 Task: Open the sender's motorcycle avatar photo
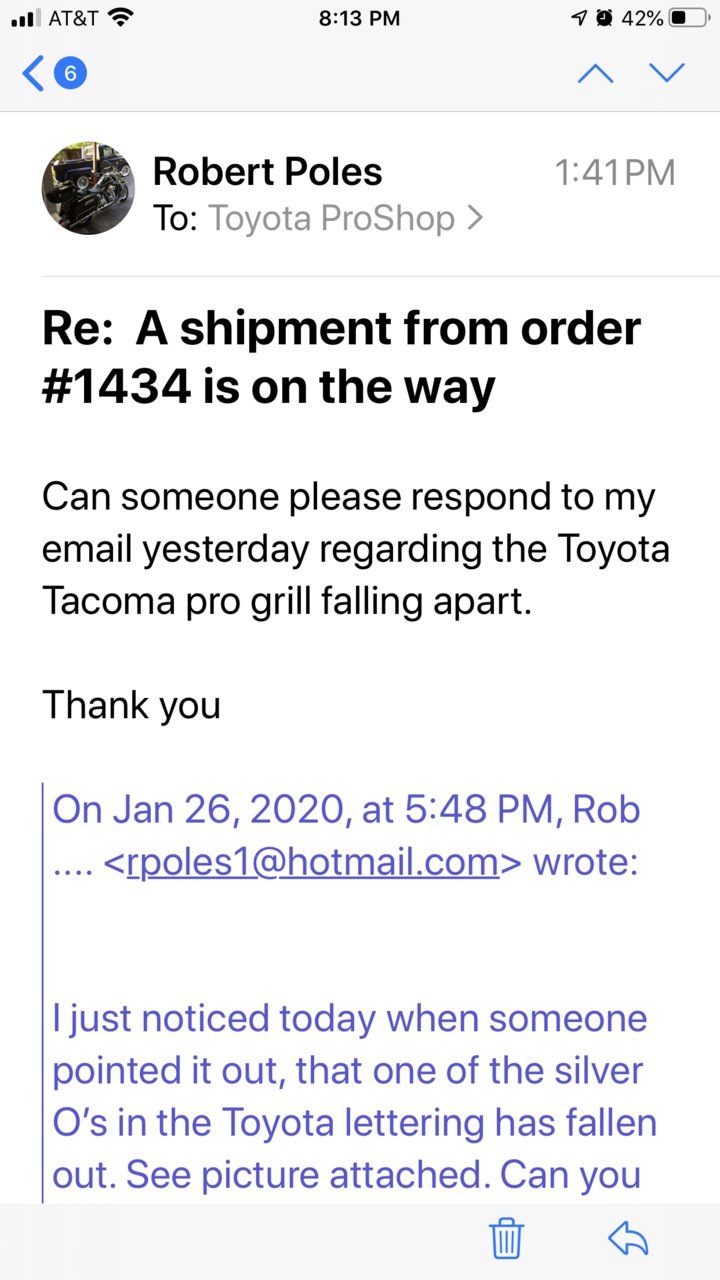click(x=88, y=187)
